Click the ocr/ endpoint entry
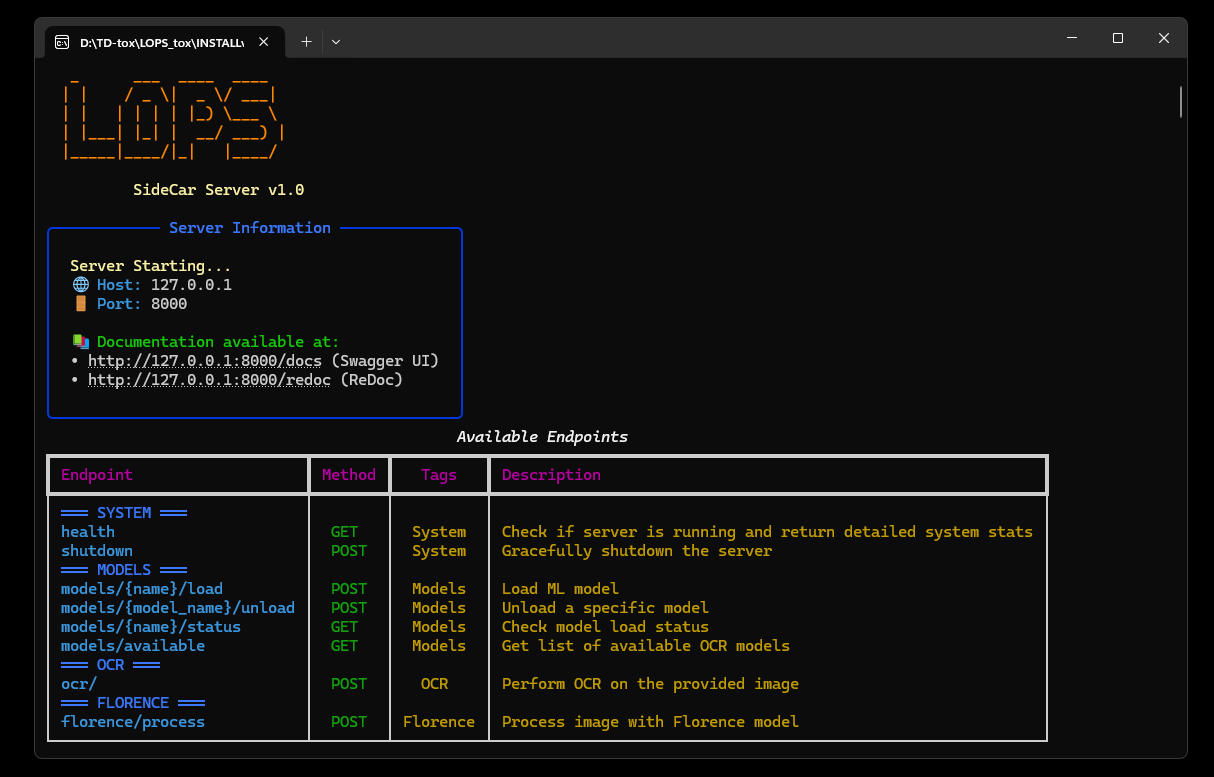 pos(78,683)
